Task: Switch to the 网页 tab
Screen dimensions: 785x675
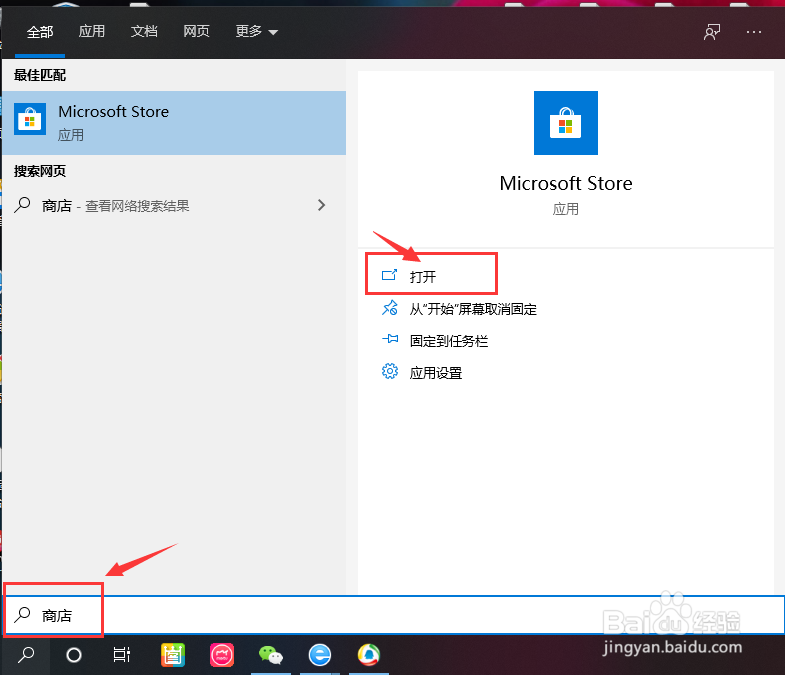Action: pyautogui.click(x=196, y=32)
